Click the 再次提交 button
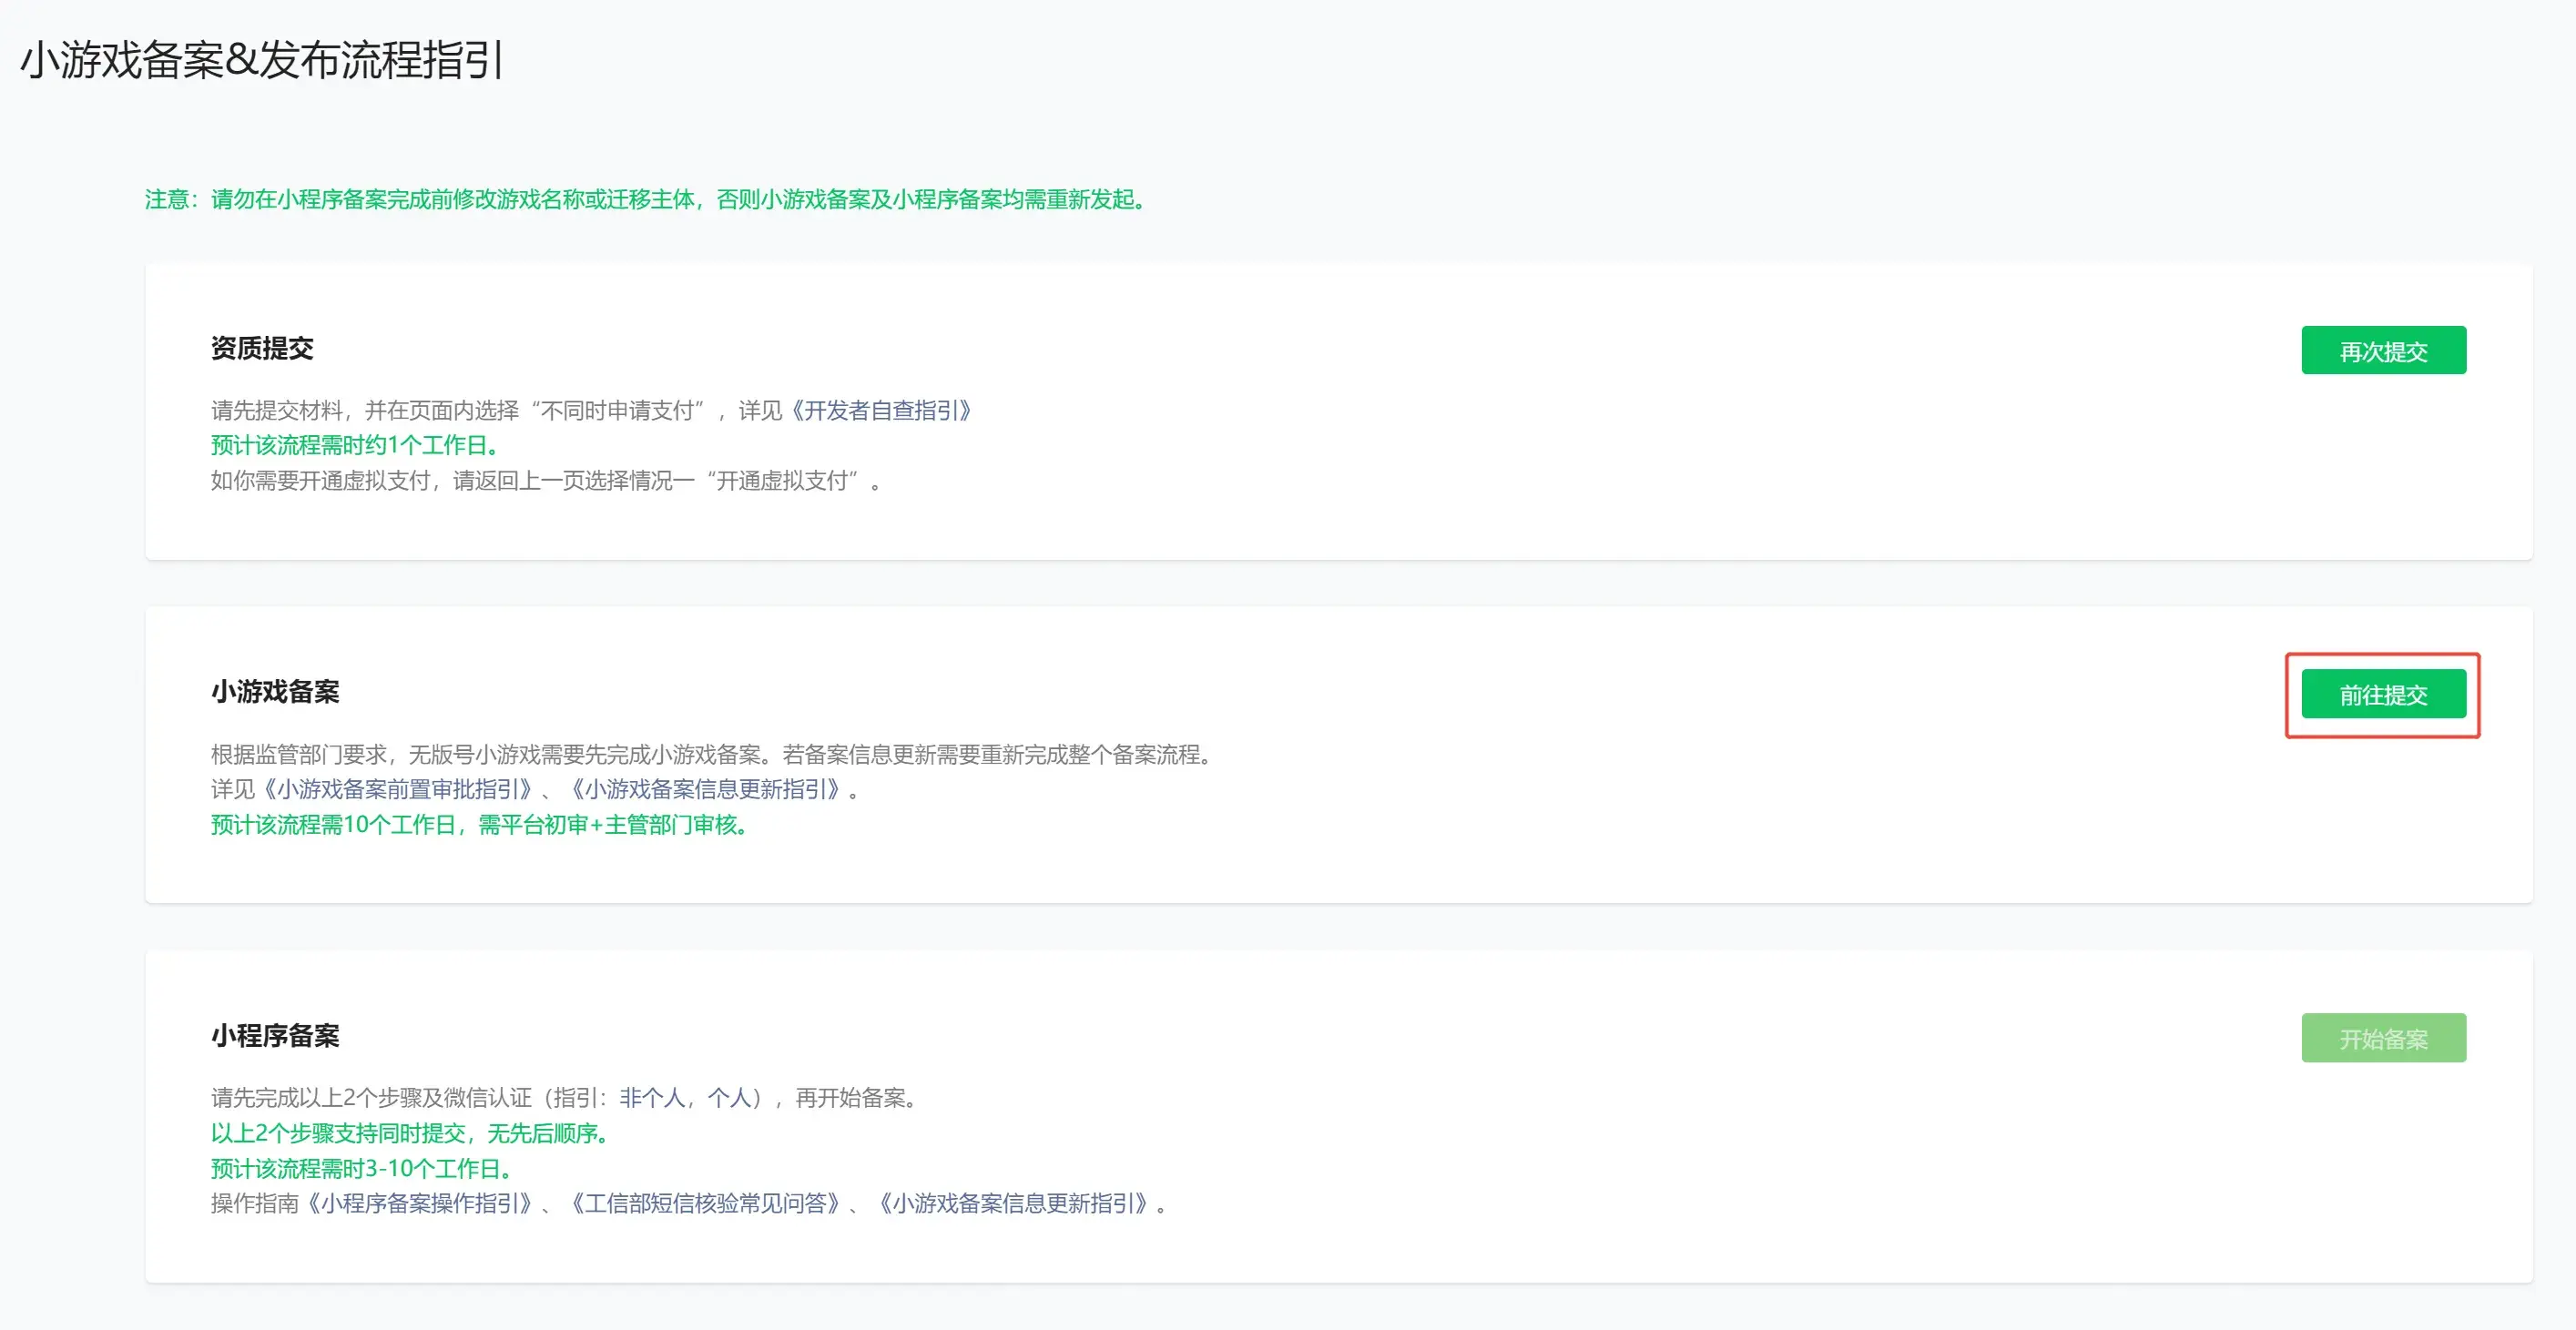Viewport: 2576px width, 1330px height. pos(2383,351)
